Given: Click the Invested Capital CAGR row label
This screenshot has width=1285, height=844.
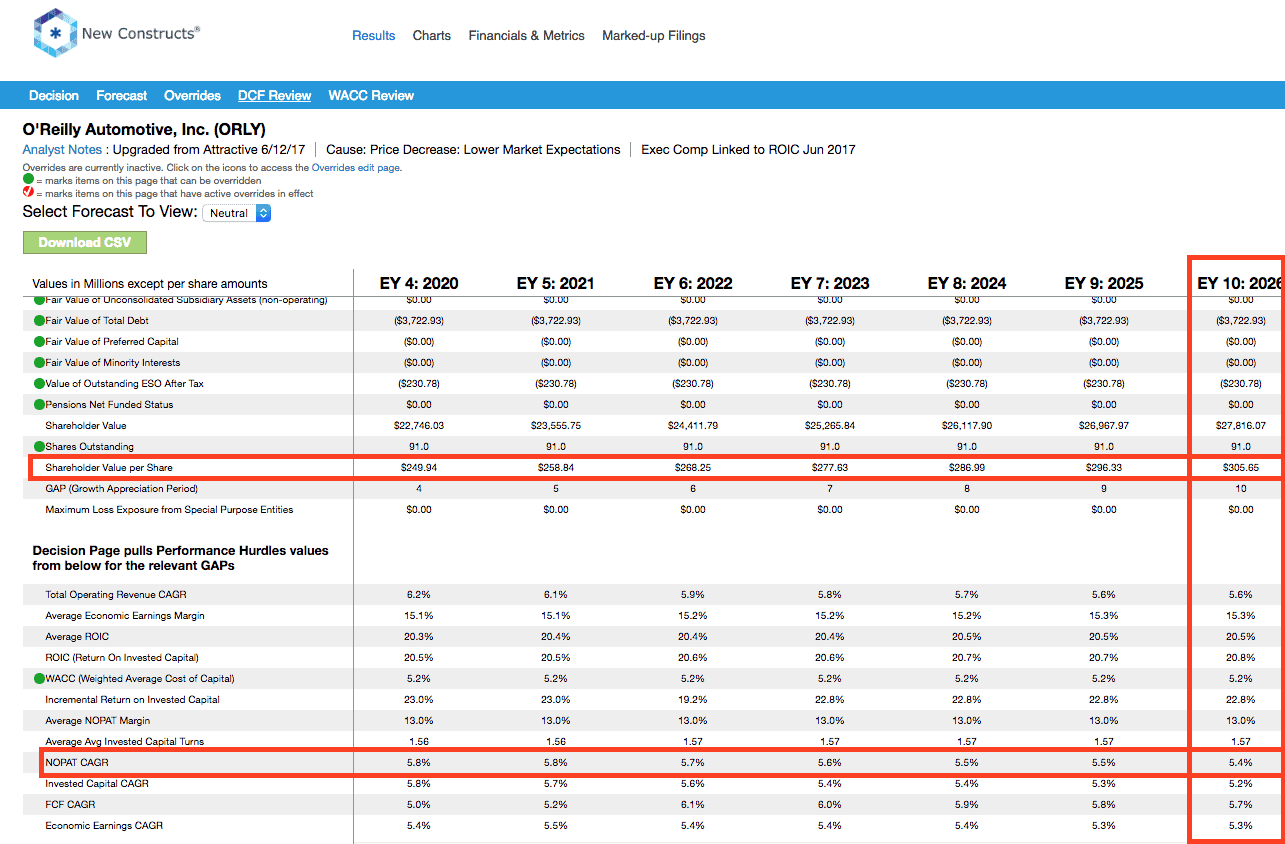Looking at the screenshot, I should 97,784.
